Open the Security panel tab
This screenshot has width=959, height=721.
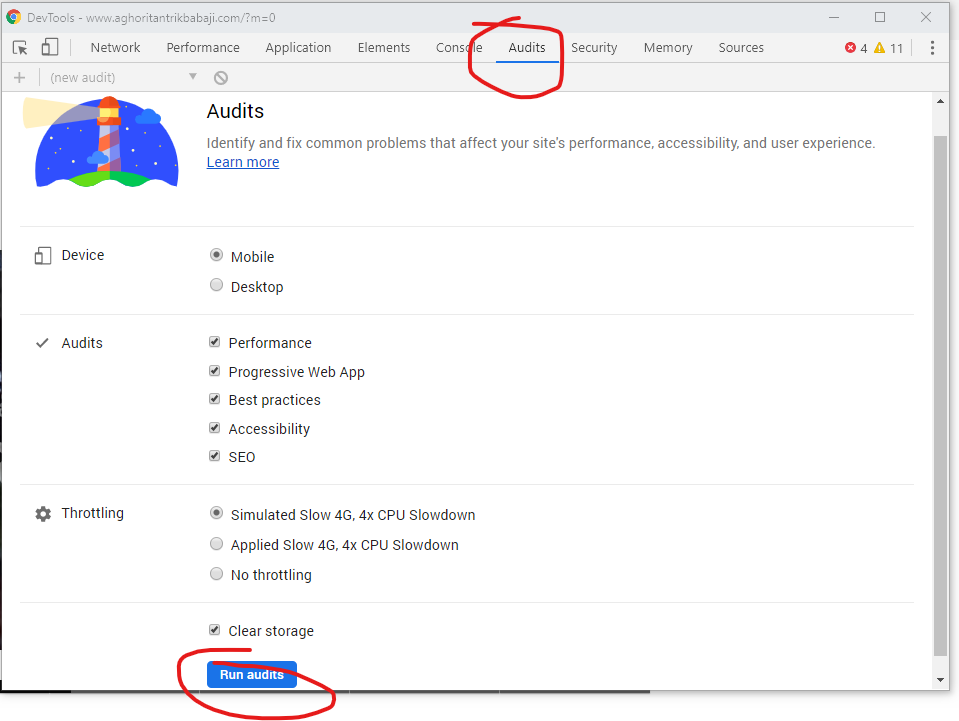(x=594, y=47)
